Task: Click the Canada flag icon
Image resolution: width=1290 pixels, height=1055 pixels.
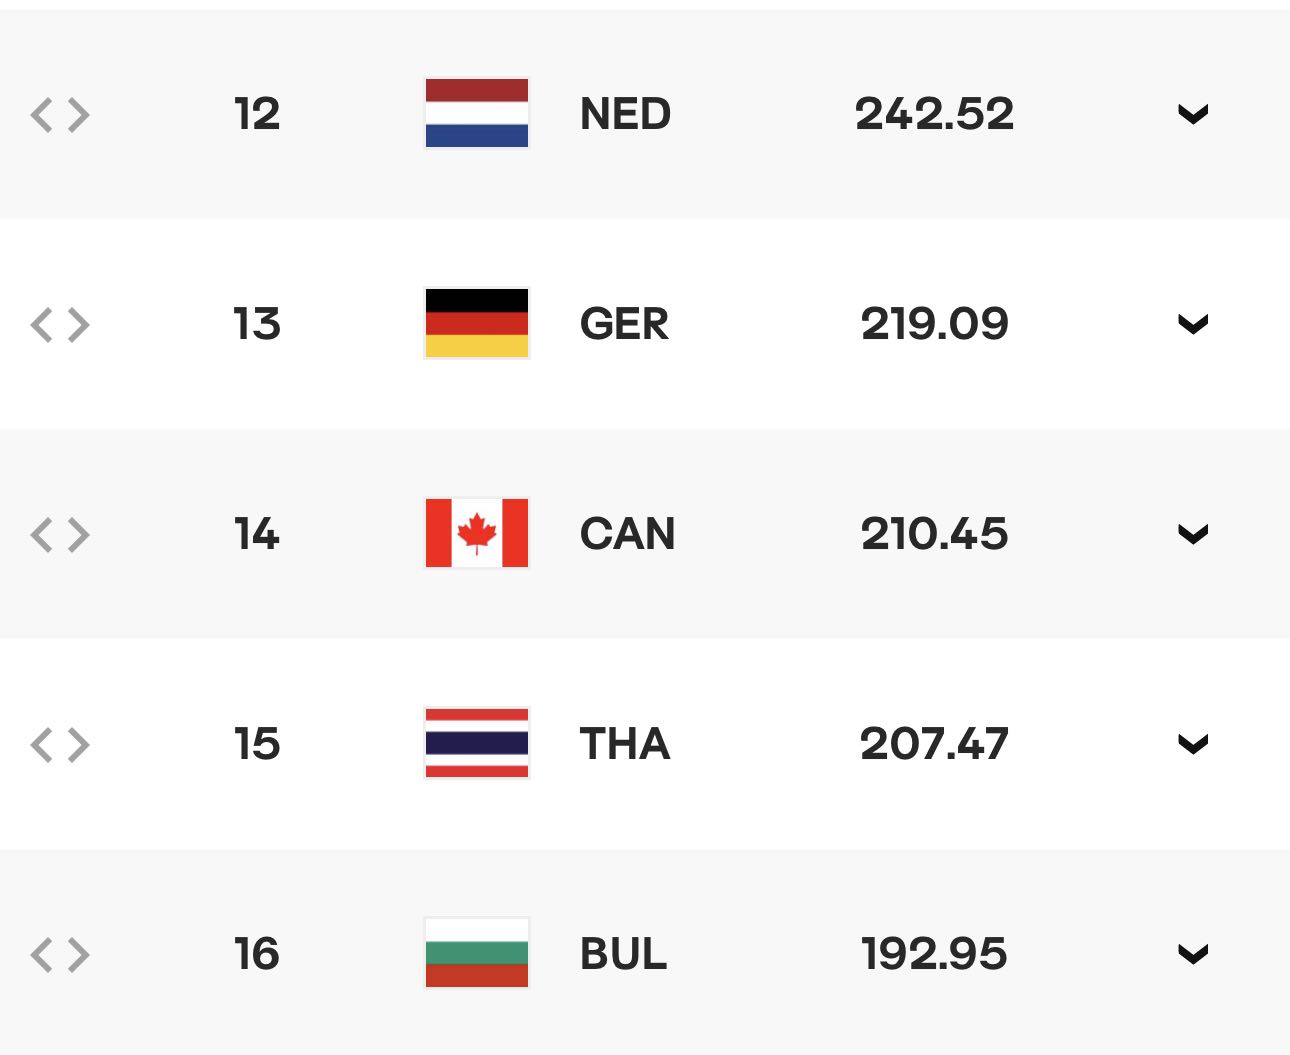Action: coord(477,533)
